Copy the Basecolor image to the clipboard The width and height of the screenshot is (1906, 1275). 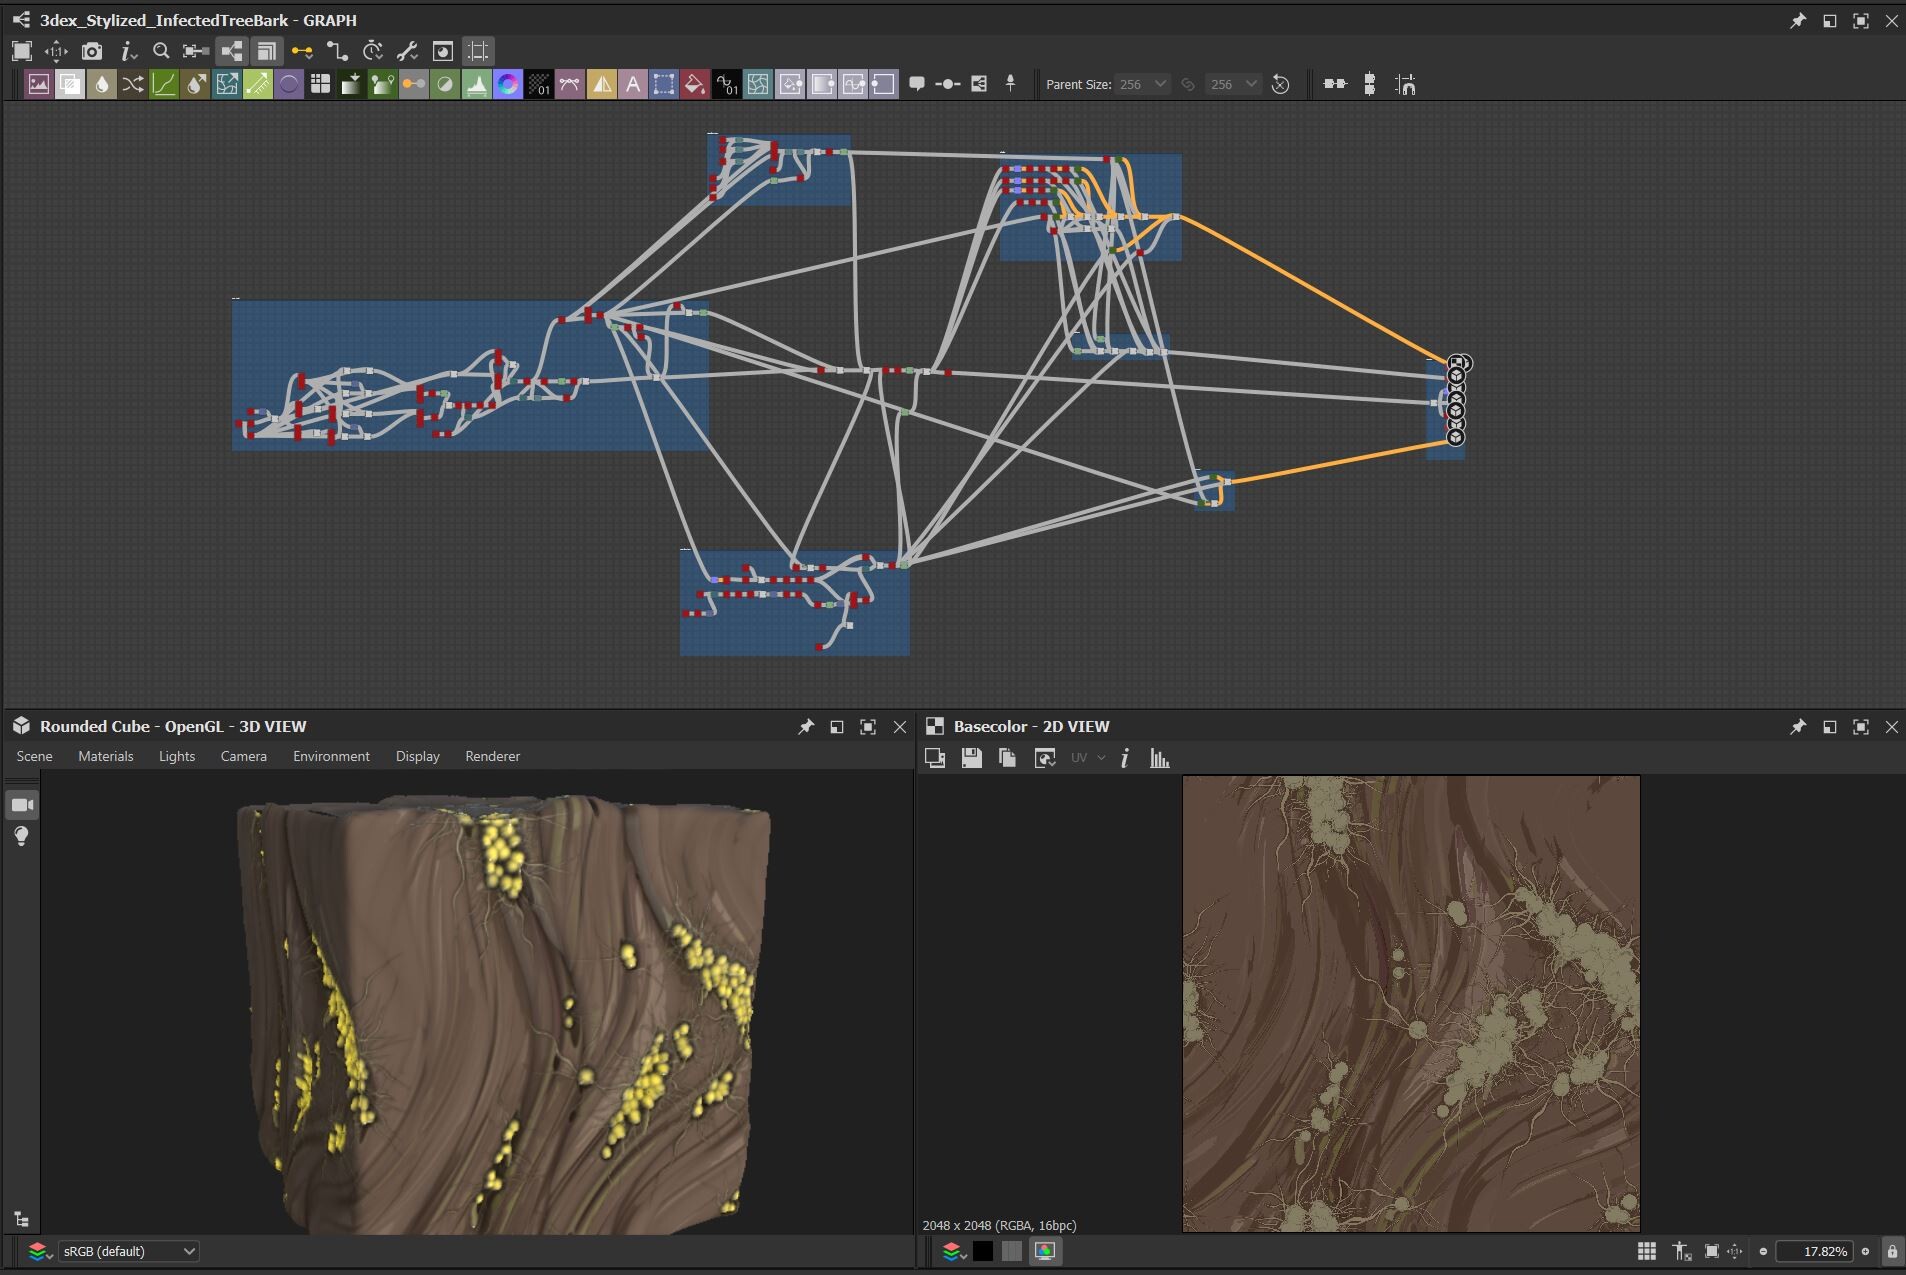pos(1007,758)
